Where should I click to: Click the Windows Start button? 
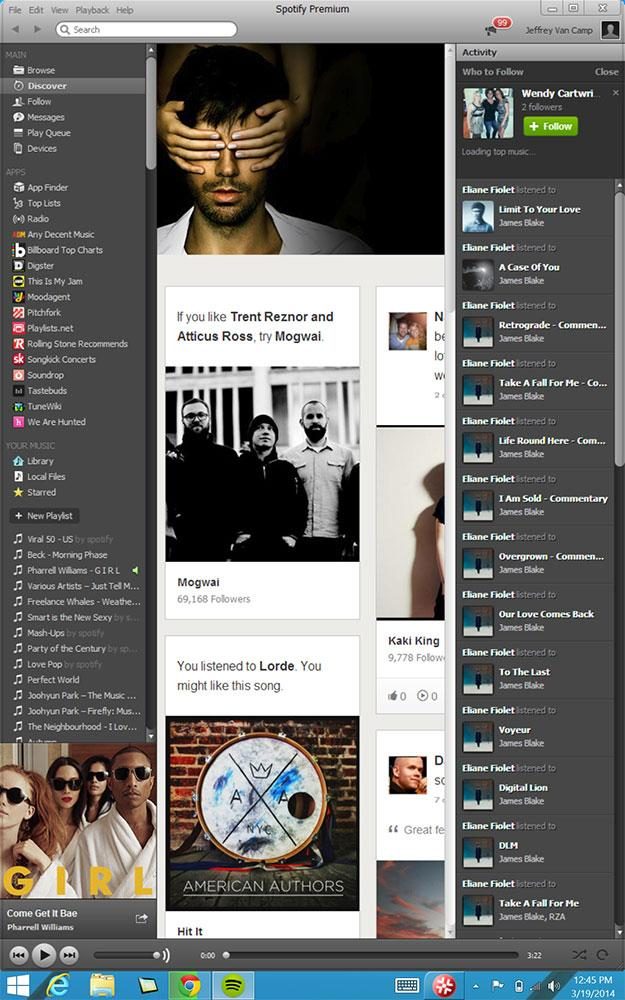pos(17,985)
